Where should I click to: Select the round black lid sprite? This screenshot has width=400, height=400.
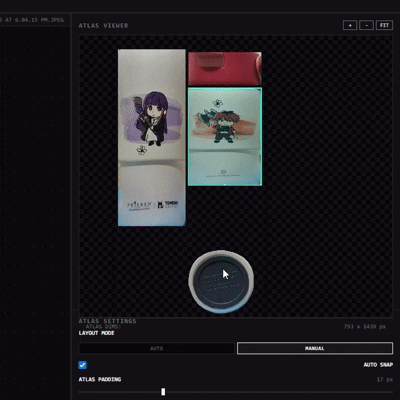tap(221, 282)
